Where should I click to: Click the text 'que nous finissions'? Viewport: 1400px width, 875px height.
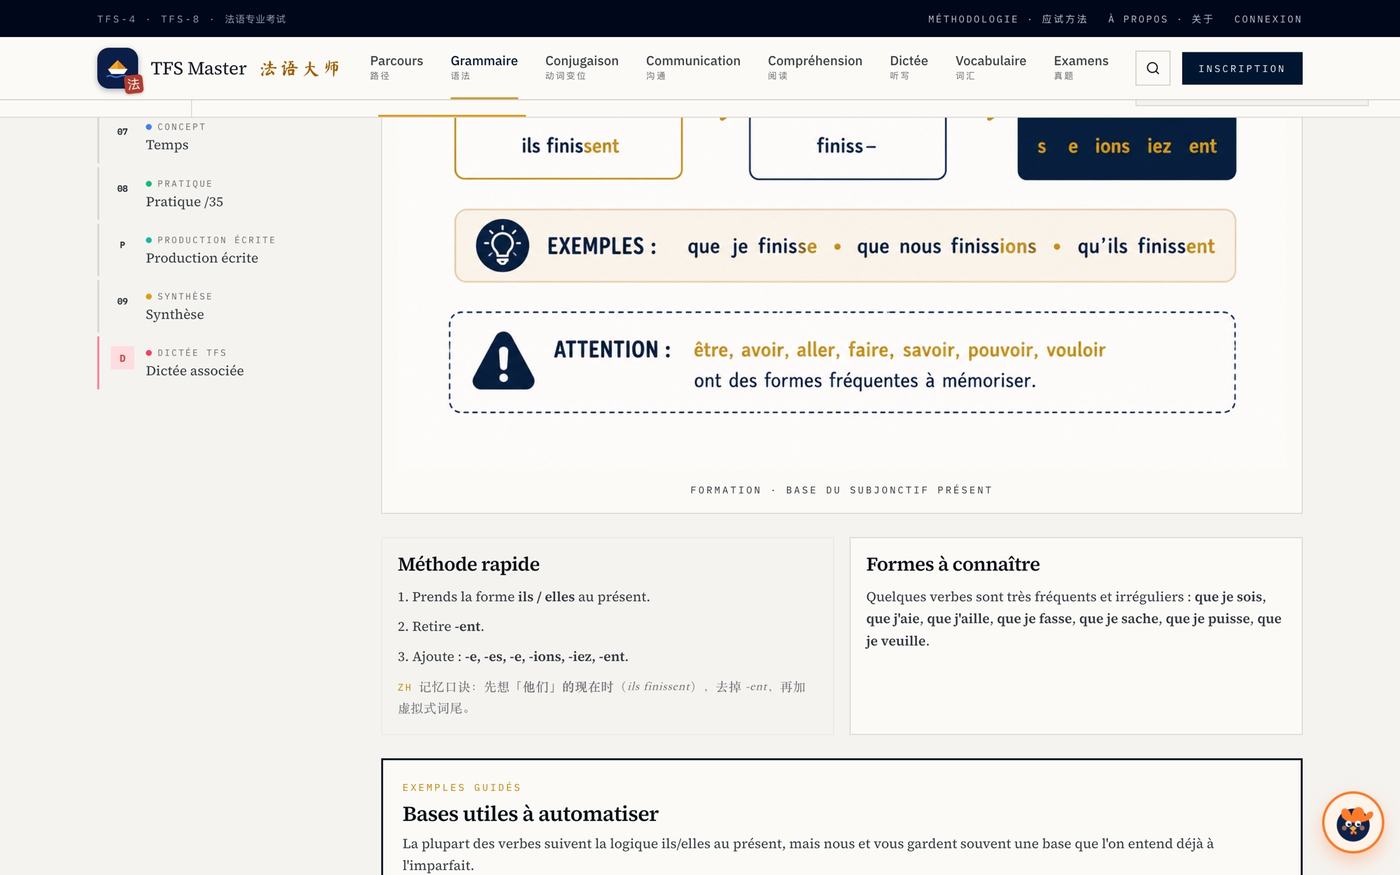click(x=946, y=246)
